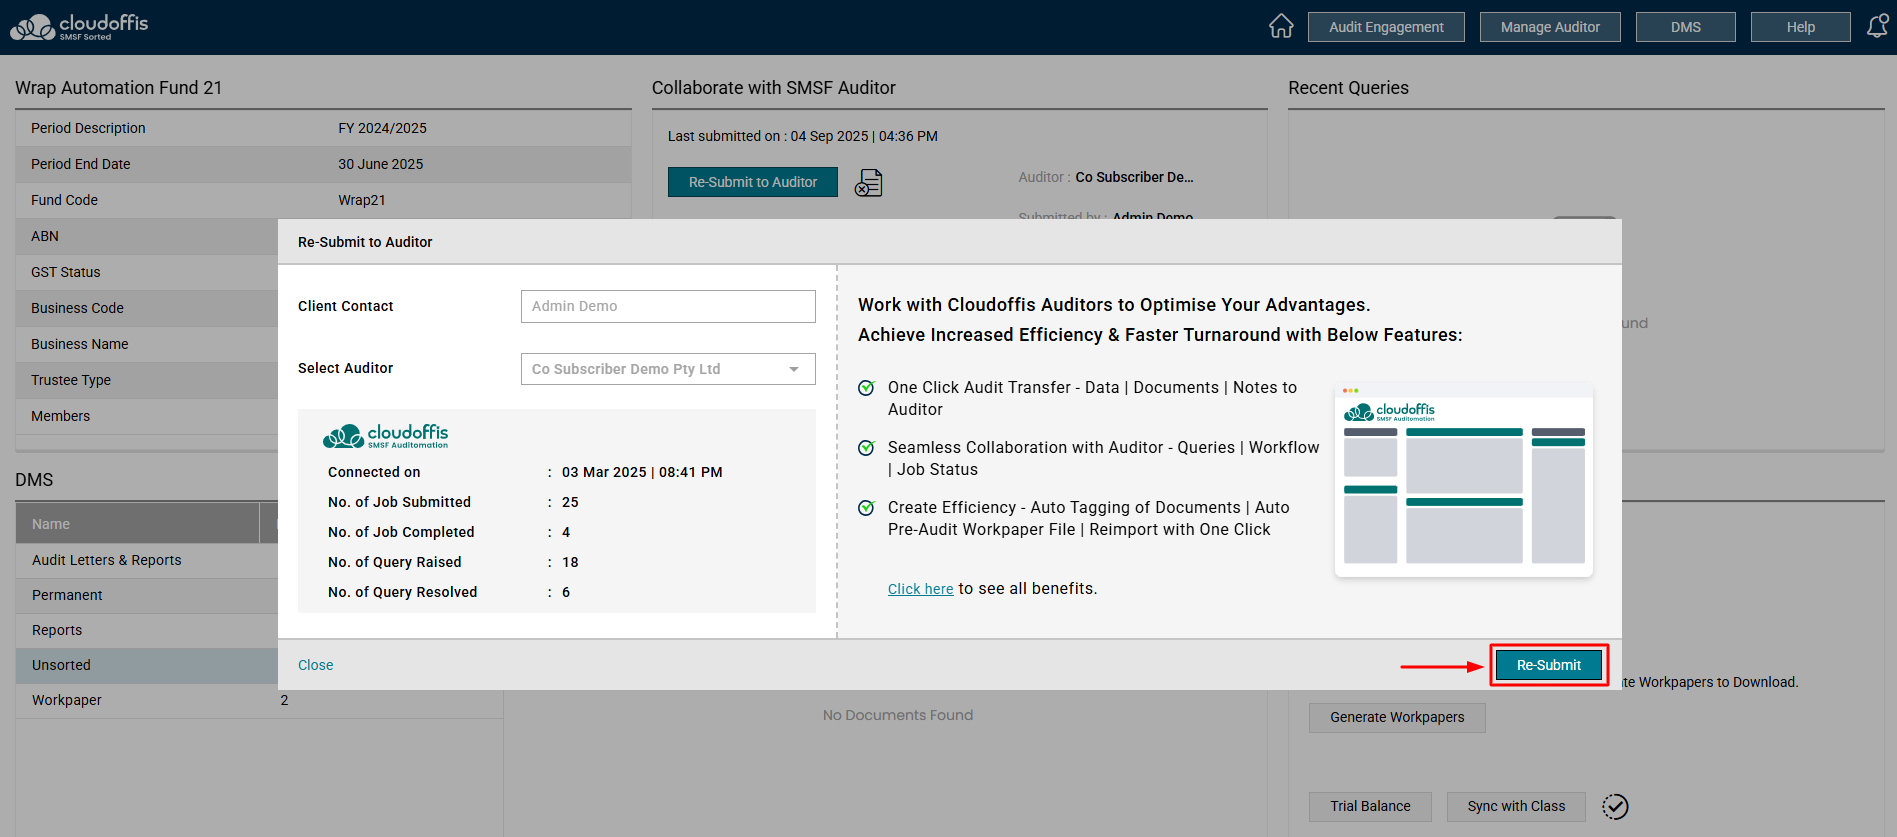Click the Home icon in header
1897x837 pixels.
tap(1281, 26)
